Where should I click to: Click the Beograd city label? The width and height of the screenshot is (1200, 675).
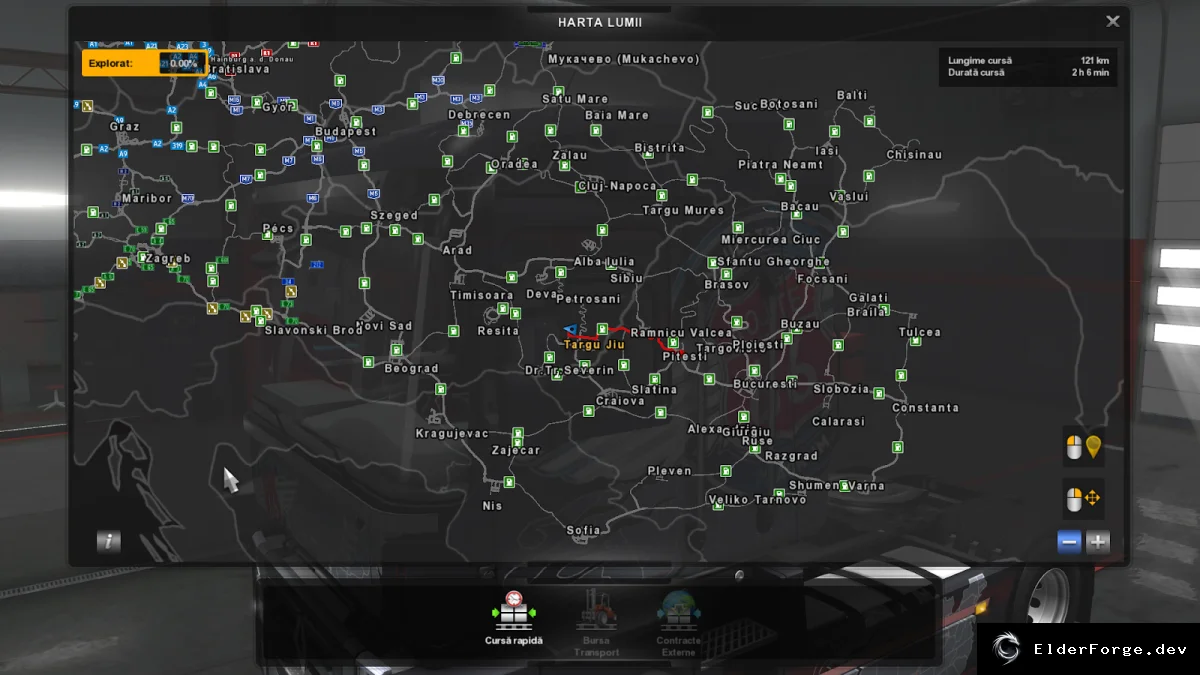[x=412, y=368]
